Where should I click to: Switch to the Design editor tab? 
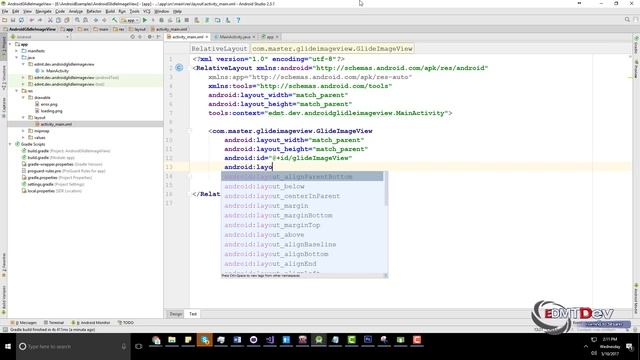pos(176,314)
